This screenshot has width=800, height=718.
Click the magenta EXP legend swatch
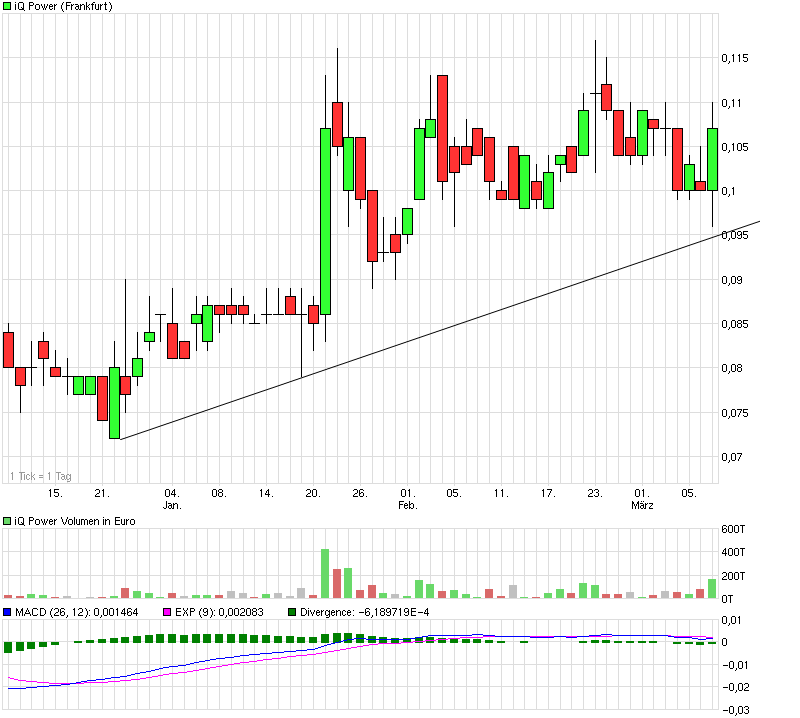(x=167, y=612)
